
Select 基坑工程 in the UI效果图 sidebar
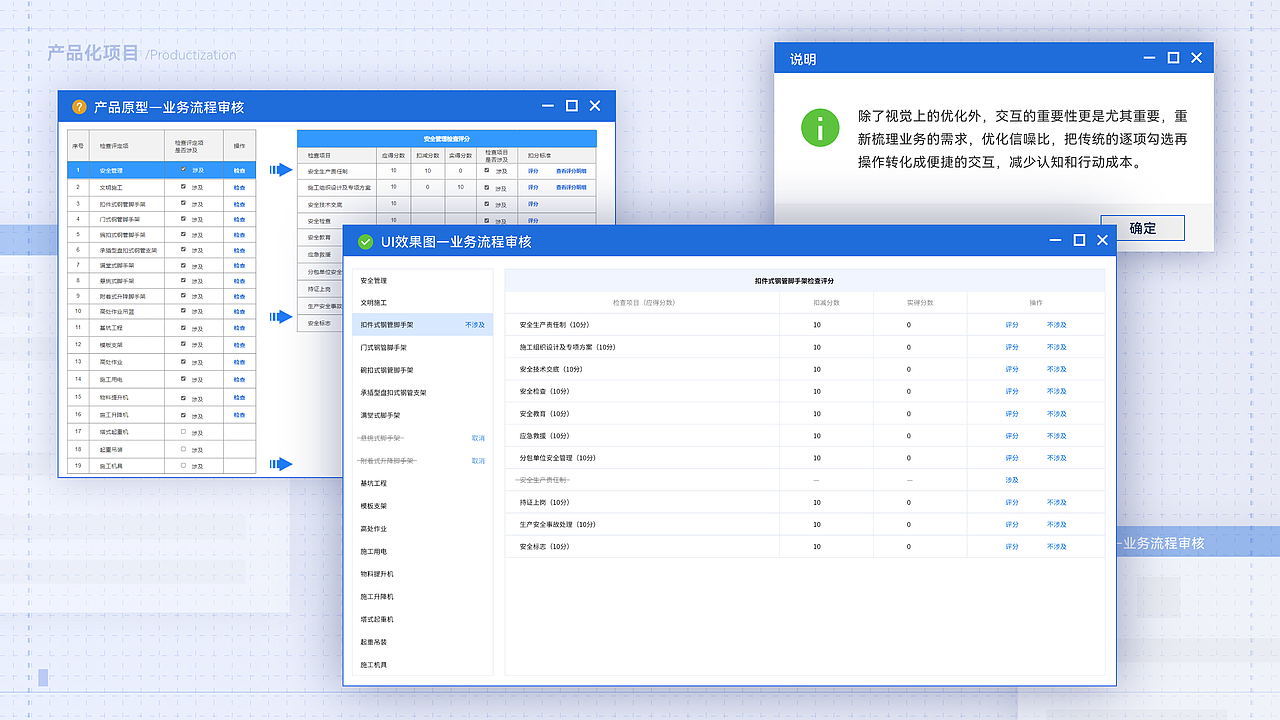[373, 483]
